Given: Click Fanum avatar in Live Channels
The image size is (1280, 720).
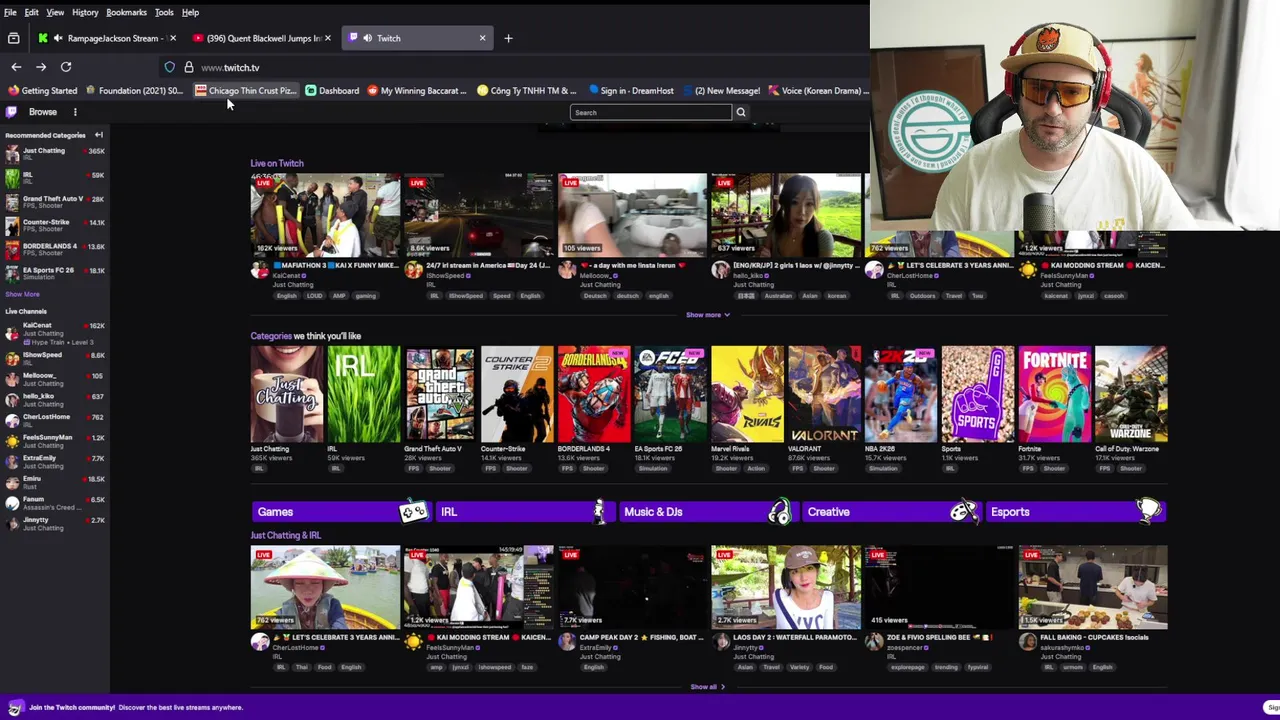Looking at the screenshot, I should (x=12, y=503).
